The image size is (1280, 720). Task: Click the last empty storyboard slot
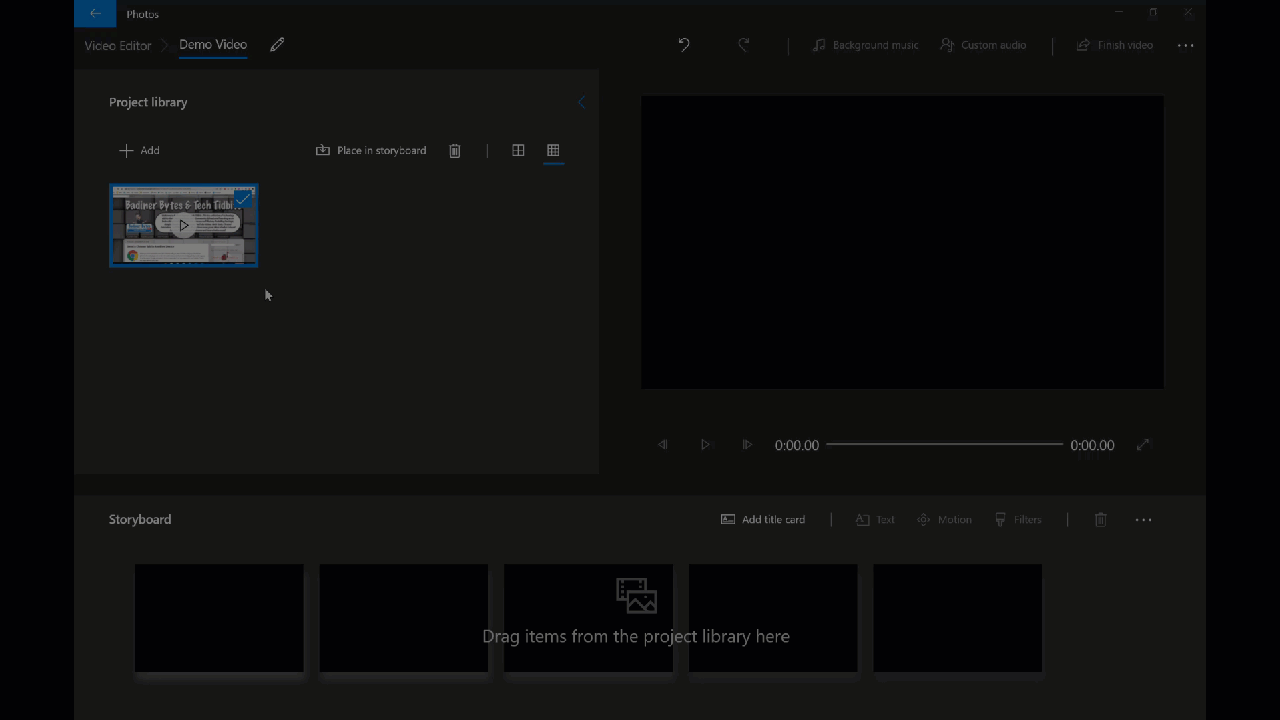[958, 618]
